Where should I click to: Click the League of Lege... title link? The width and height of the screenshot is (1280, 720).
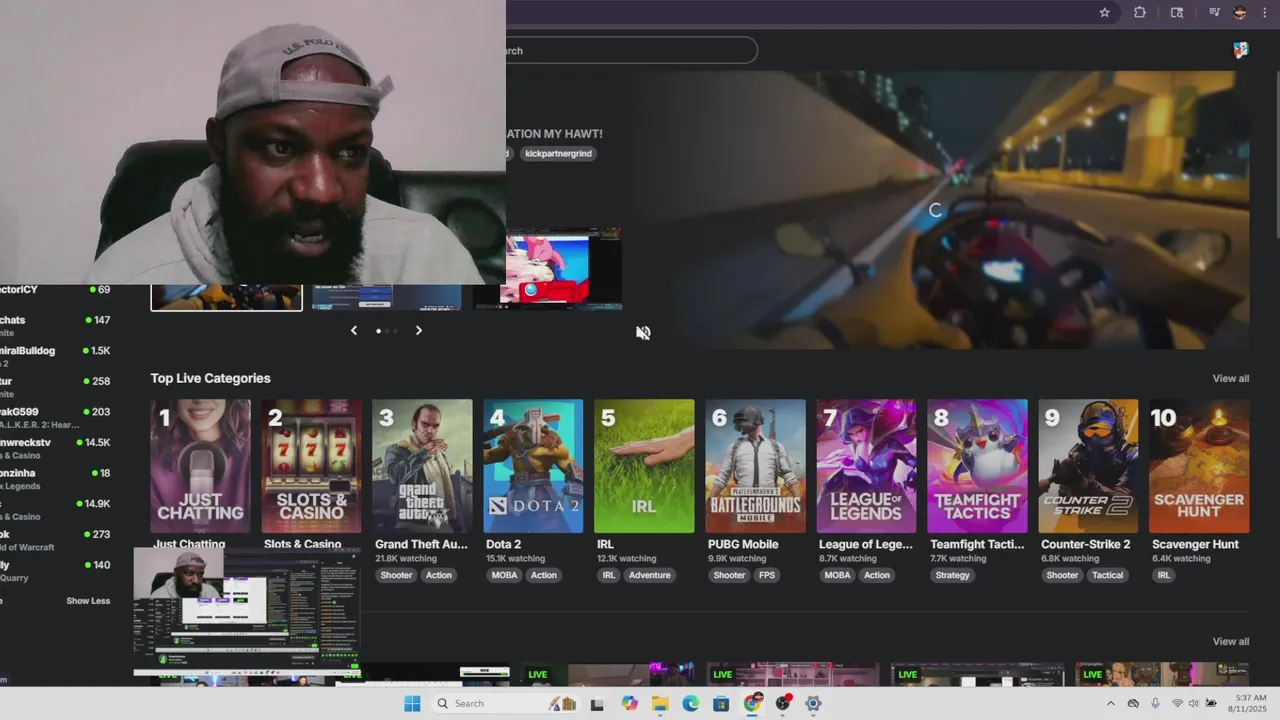pyautogui.click(x=865, y=544)
